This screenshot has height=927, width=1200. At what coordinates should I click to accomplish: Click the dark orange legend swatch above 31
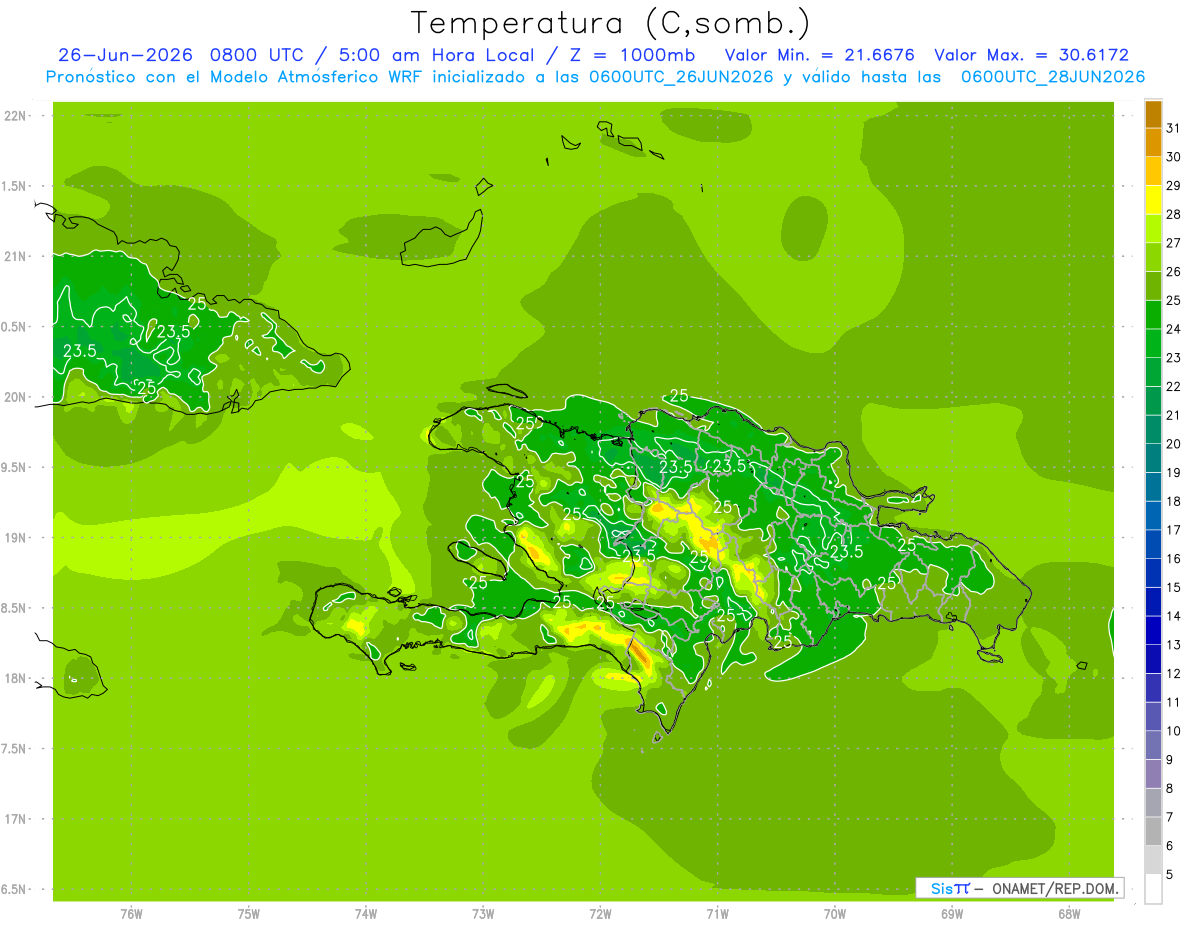click(x=1153, y=115)
